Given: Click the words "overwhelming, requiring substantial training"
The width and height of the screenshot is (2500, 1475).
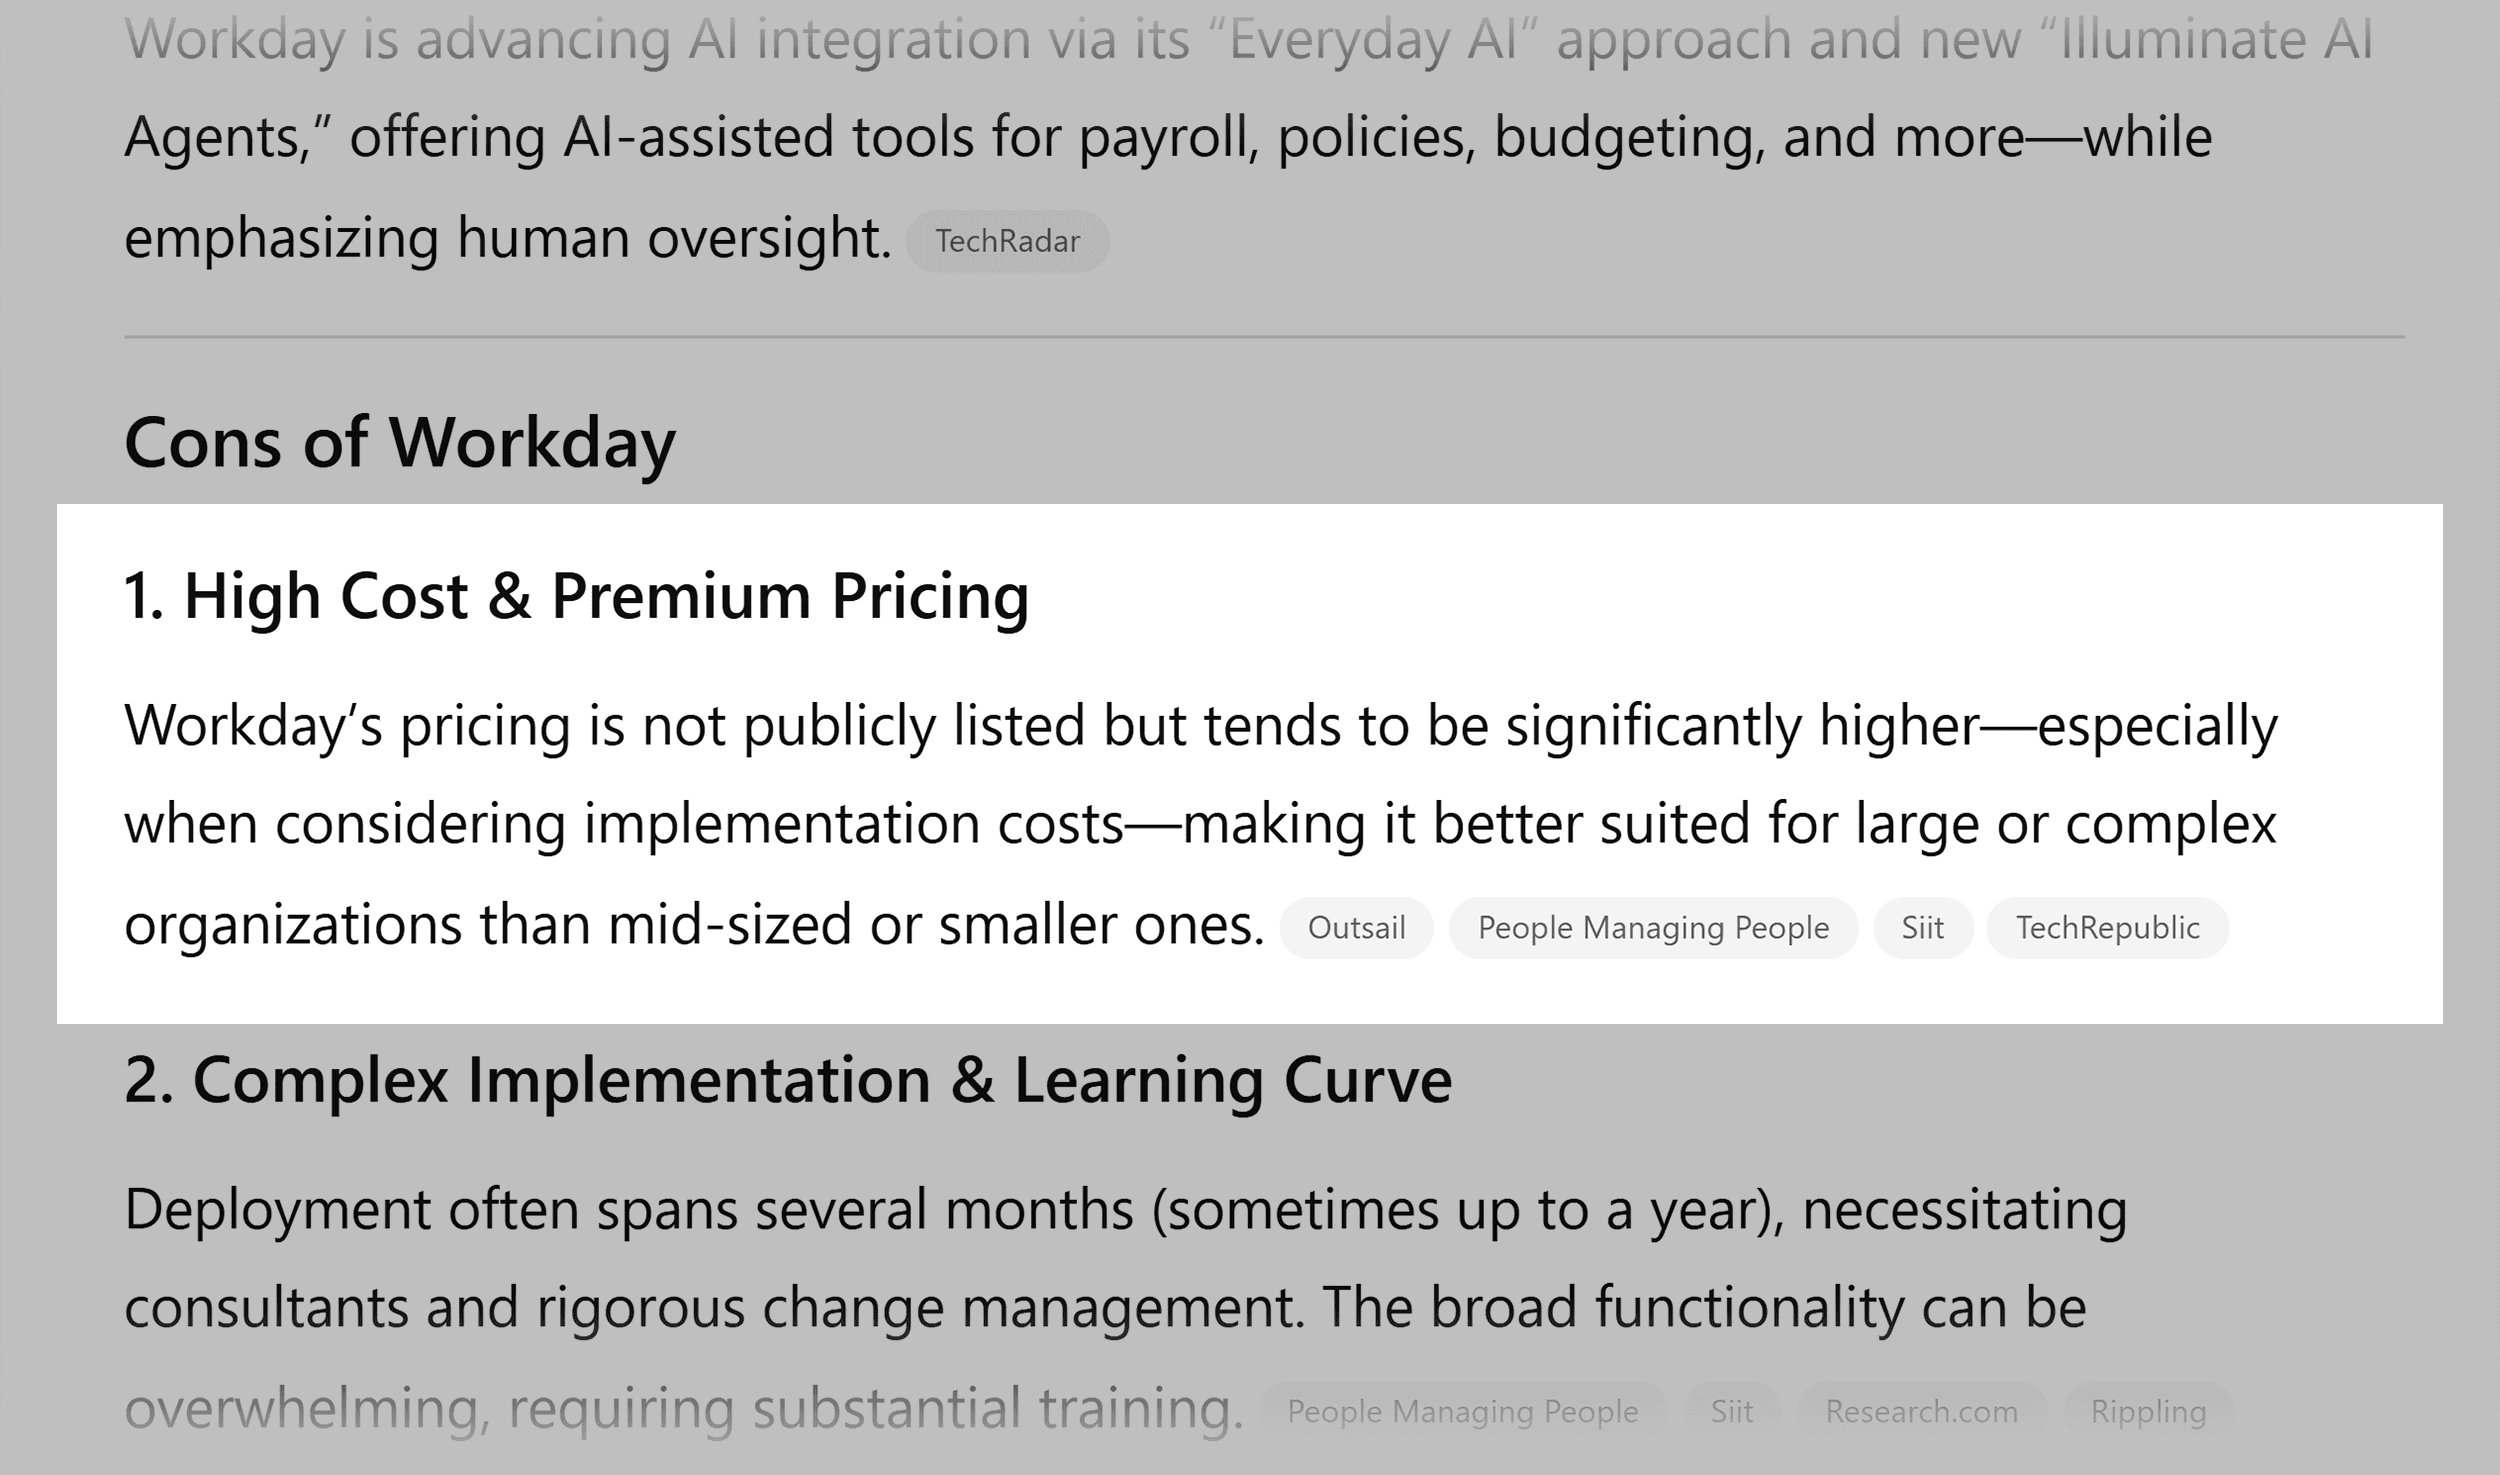Looking at the screenshot, I should pyautogui.click(x=684, y=1408).
